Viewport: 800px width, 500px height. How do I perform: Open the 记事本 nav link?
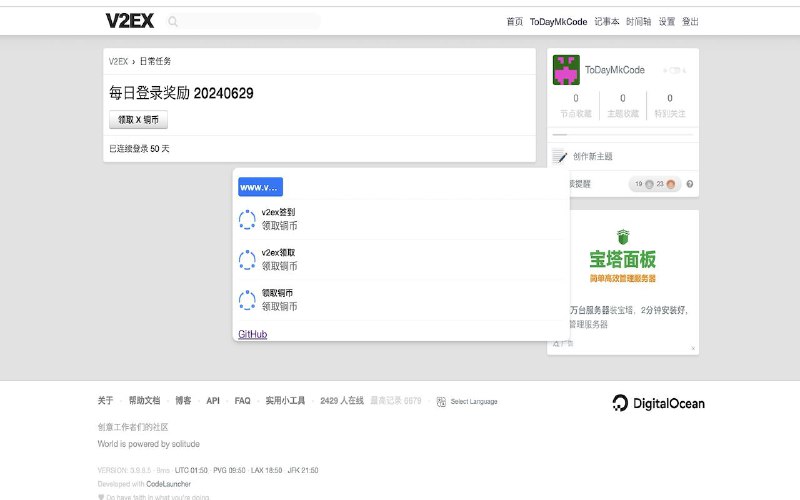tap(607, 21)
